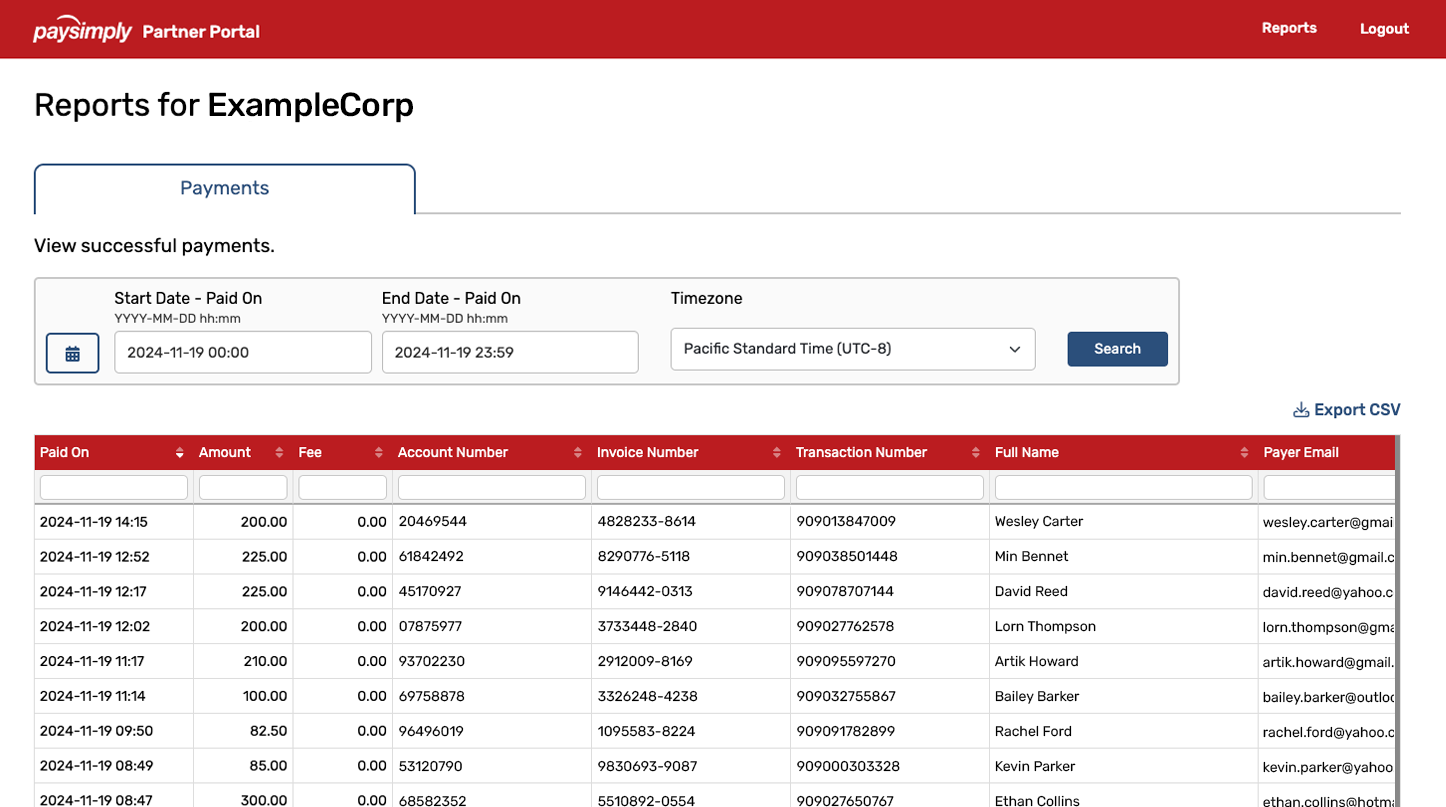
Task: Click email wesley.carter@gmai
Action: tap(1328, 522)
